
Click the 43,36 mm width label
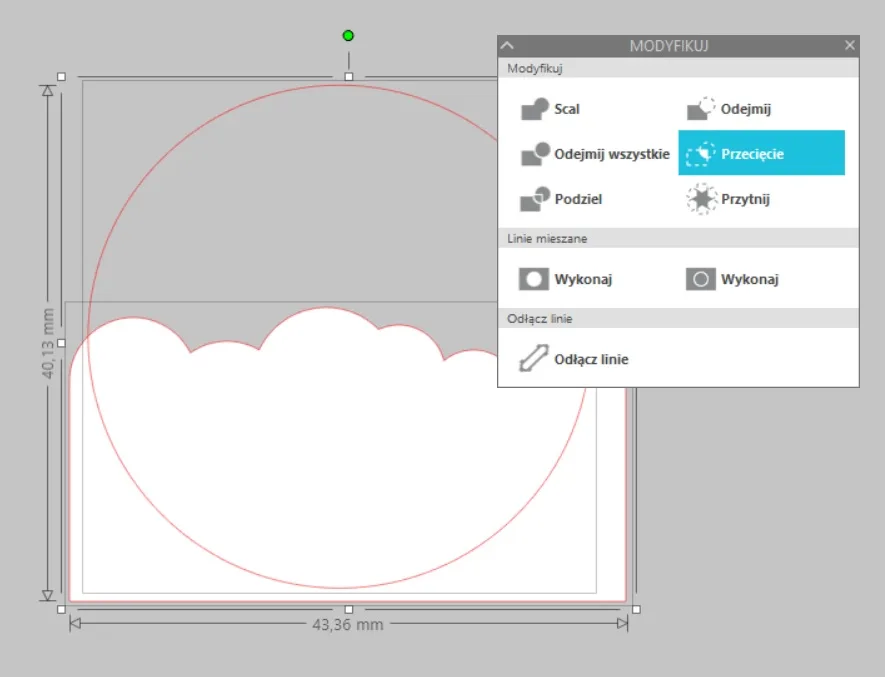click(348, 624)
